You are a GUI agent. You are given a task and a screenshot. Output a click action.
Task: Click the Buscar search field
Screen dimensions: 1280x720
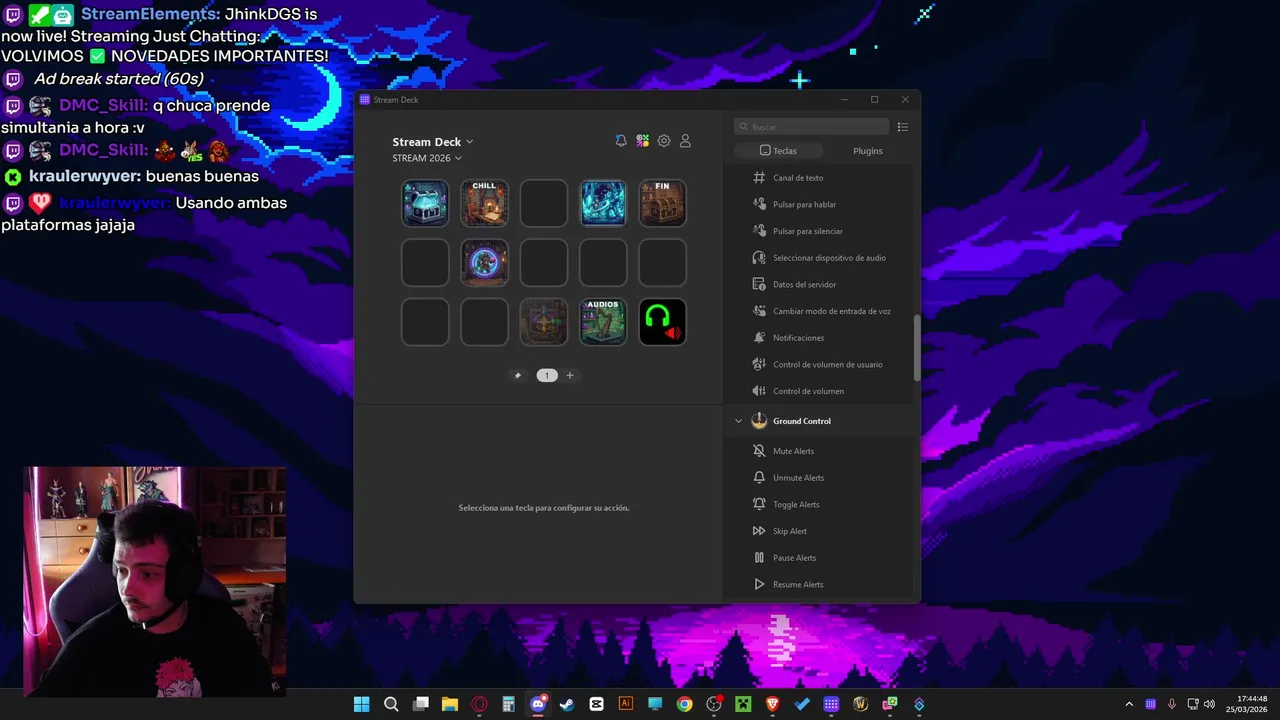pyautogui.click(x=812, y=127)
